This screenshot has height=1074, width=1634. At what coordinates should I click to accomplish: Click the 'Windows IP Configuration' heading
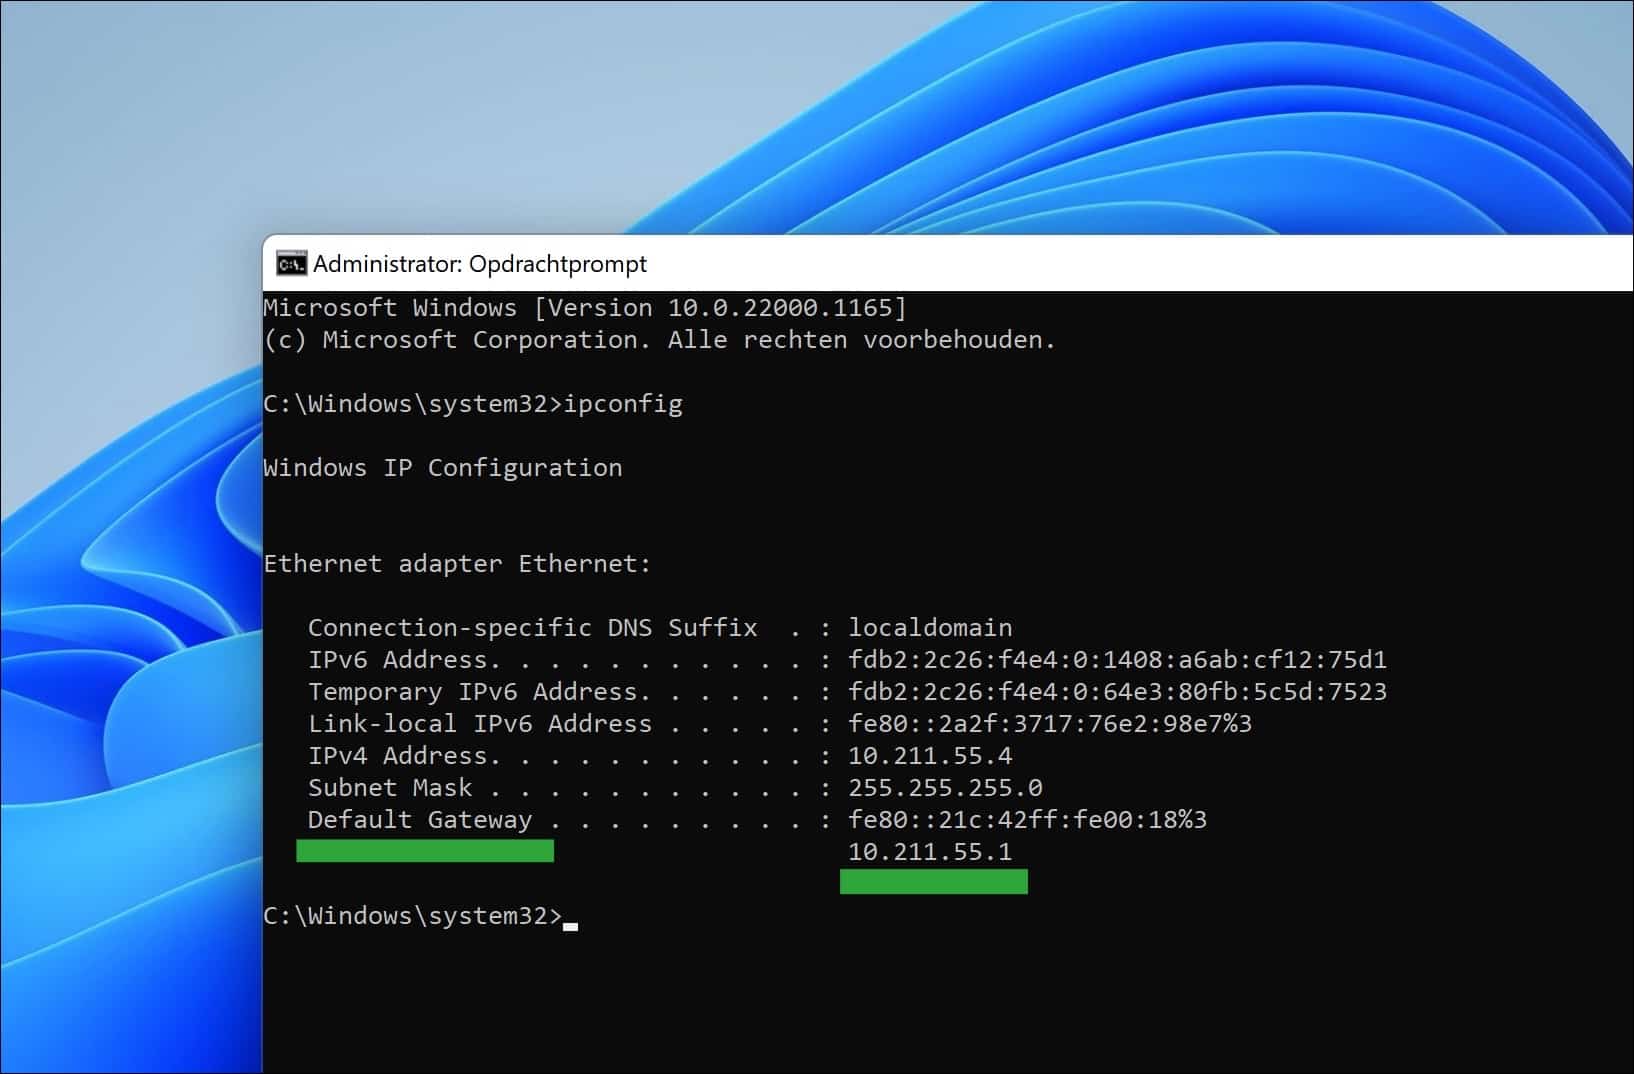tap(443, 468)
